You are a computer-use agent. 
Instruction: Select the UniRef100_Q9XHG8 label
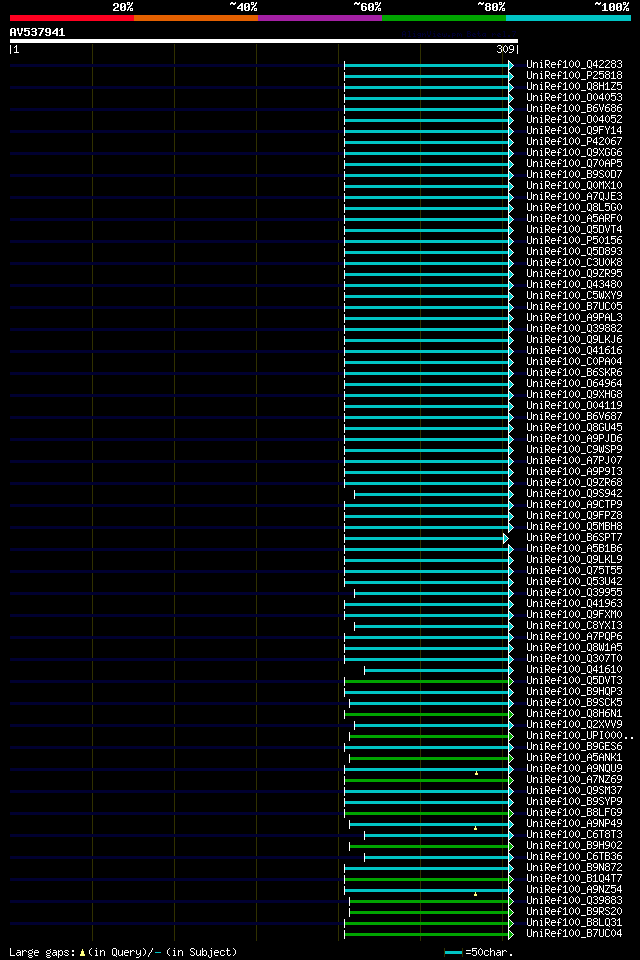[574, 394]
